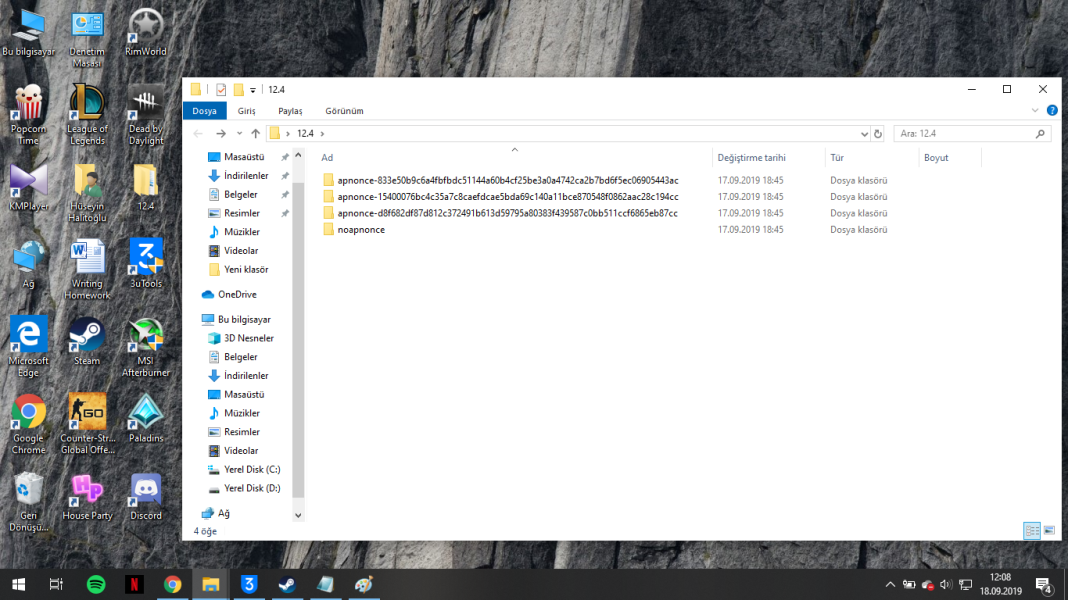This screenshot has width=1068, height=600.
Task: Switch to large icons view layout
Action: pos(1049,531)
